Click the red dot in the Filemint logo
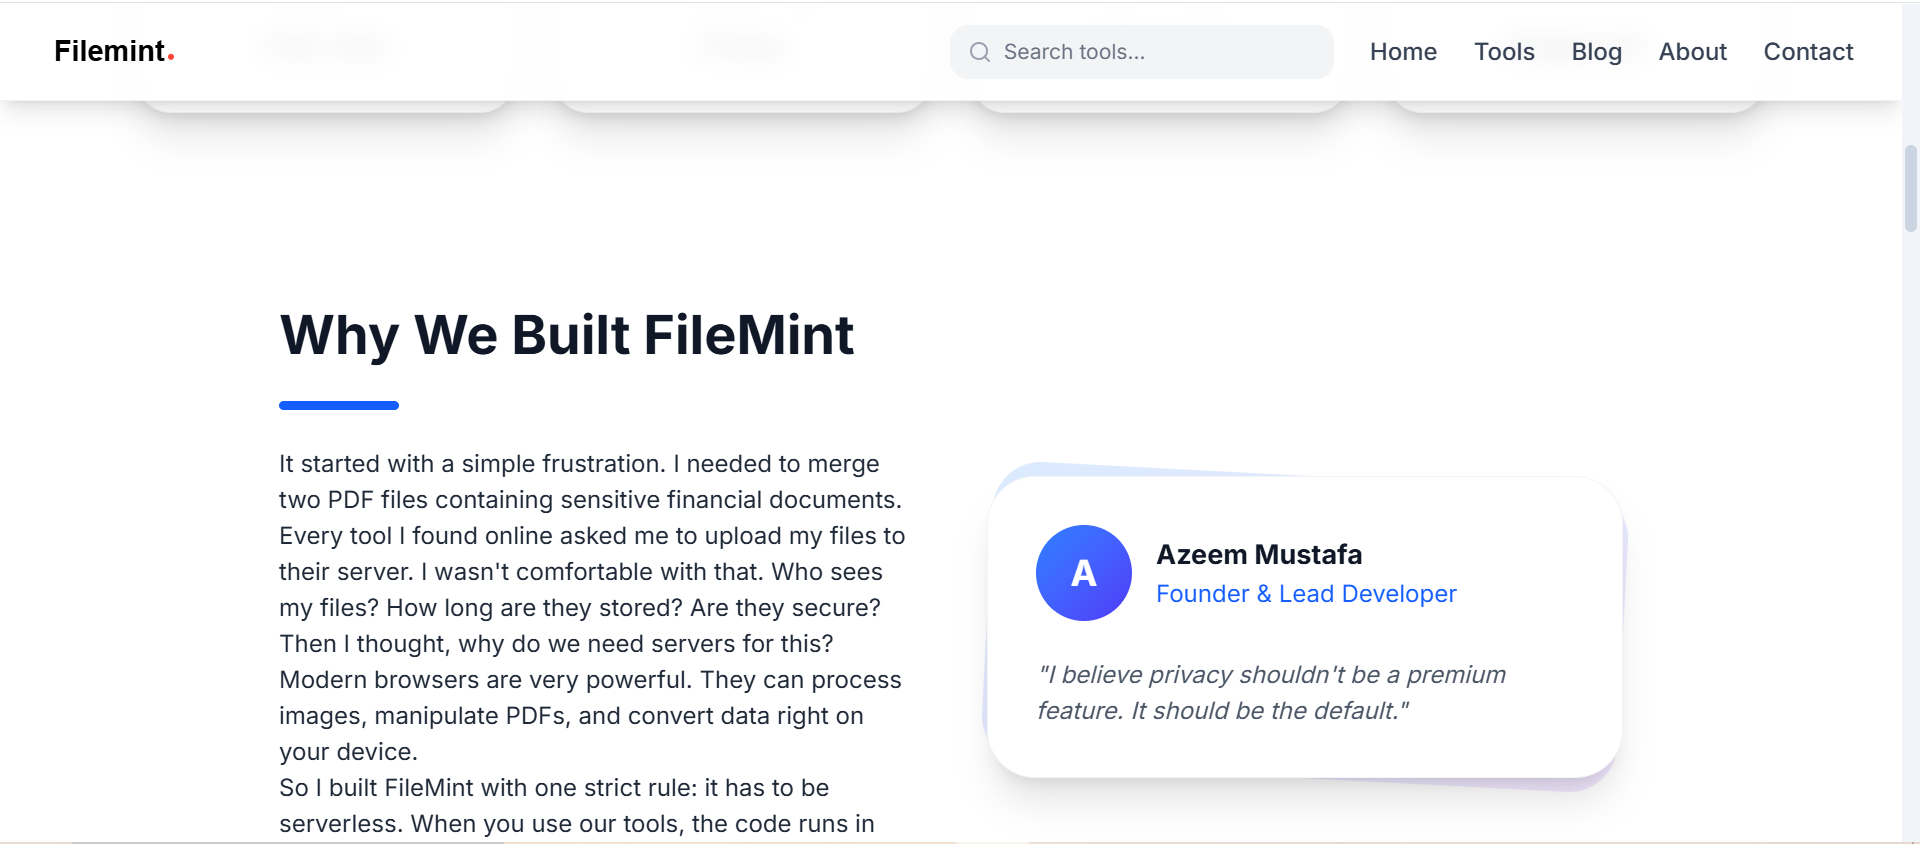 [x=172, y=57]
